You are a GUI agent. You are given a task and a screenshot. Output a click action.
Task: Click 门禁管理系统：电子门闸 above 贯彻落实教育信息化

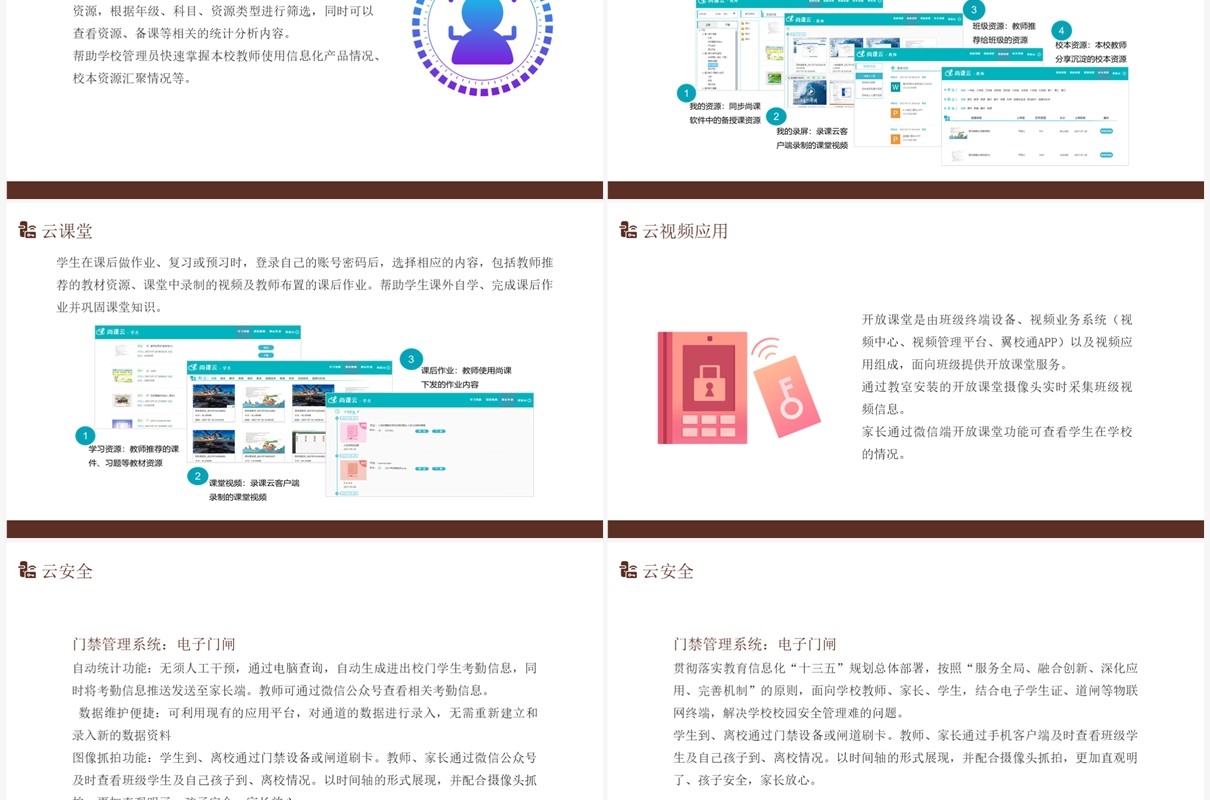755,644
